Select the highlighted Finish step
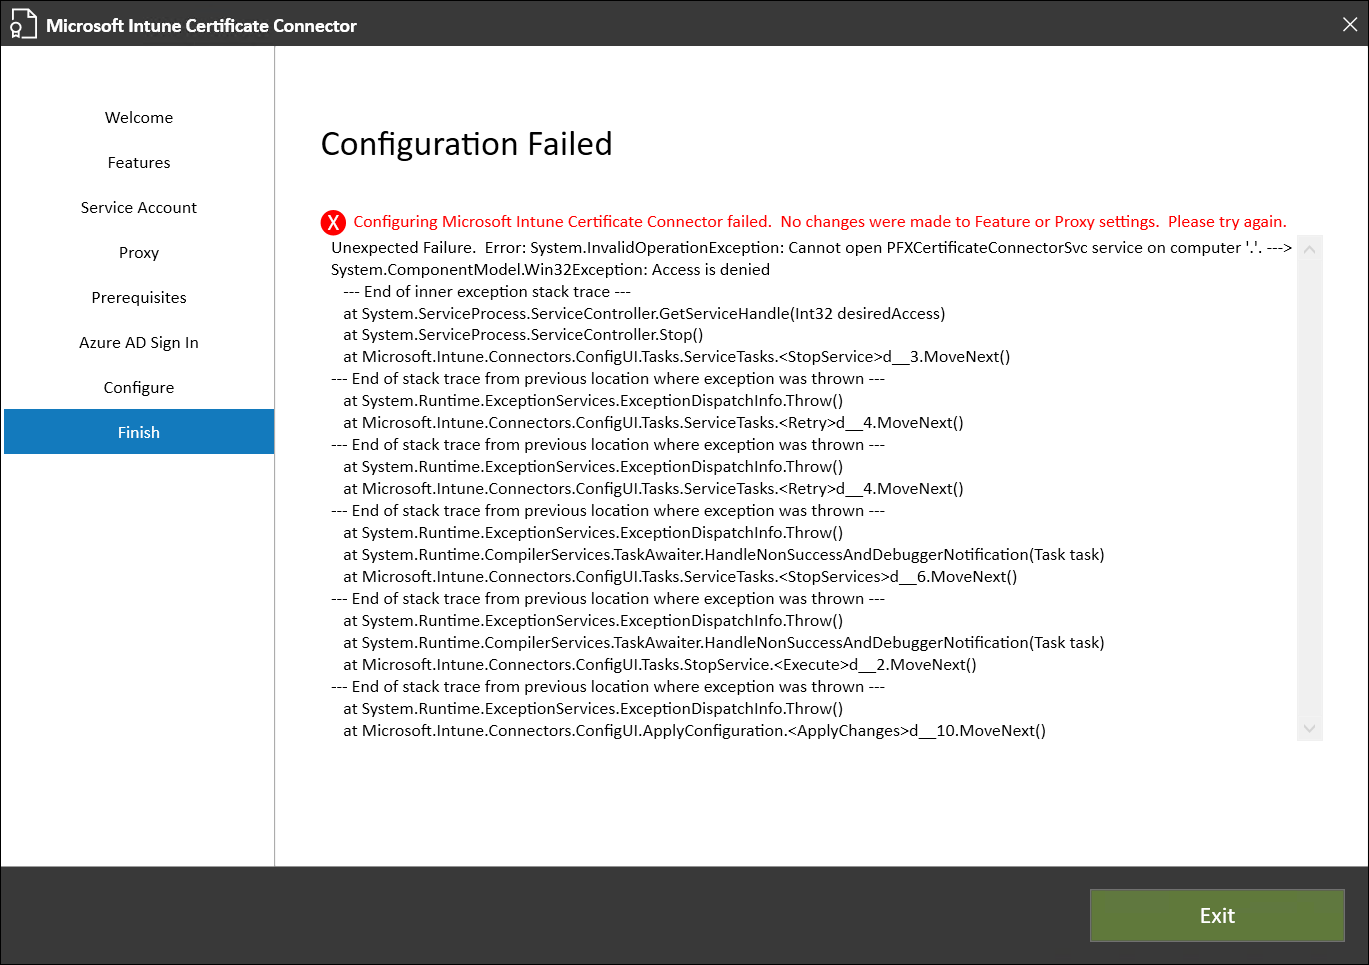Image resolution: width=1369 pixels, height=965 pixels. coord(139,432)
